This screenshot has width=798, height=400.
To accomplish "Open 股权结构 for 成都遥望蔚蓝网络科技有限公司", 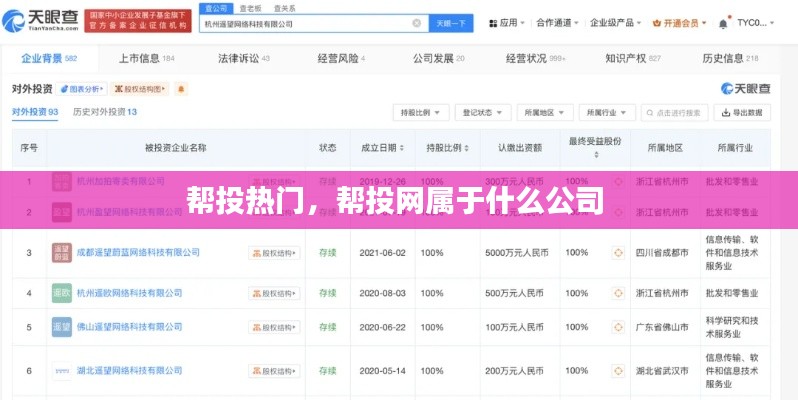I will coord(274,253).
